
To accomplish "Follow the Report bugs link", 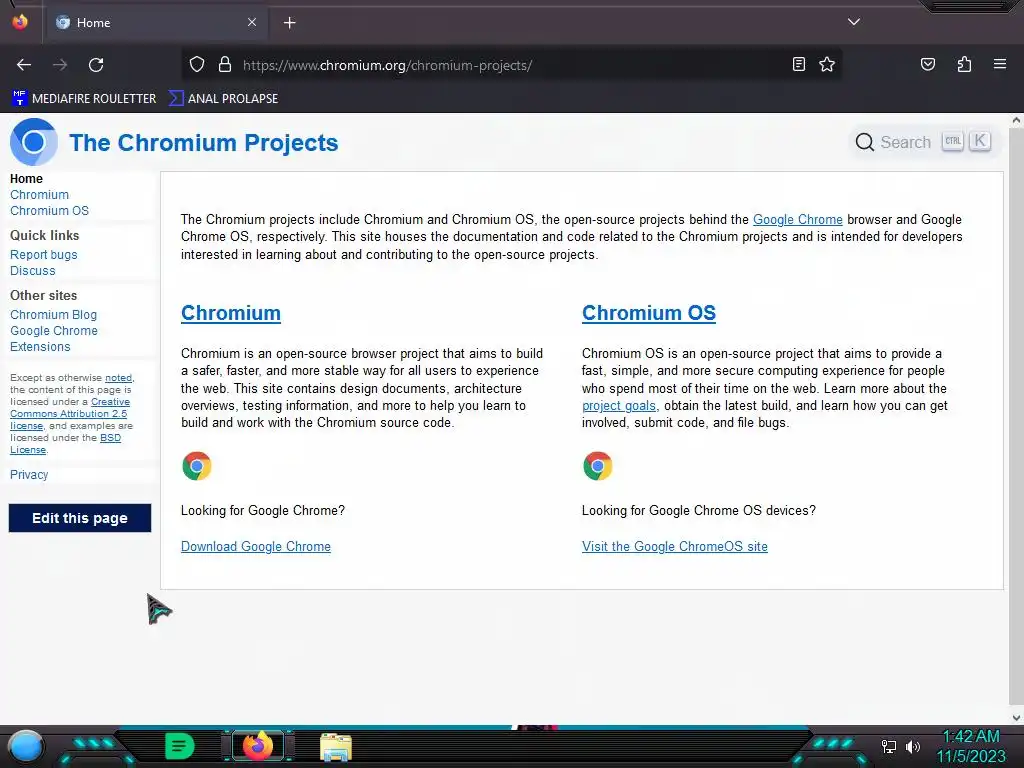I will pyautogui.click(x=43, y=255).
